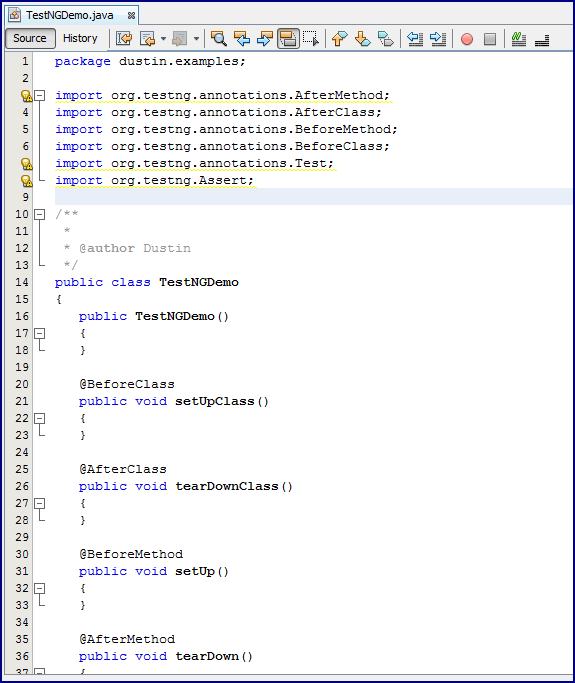Image resolution: width=575 pixels, height=683 pixels.
Task: Click 'public void setUp()' line
Action: point(154,571)
